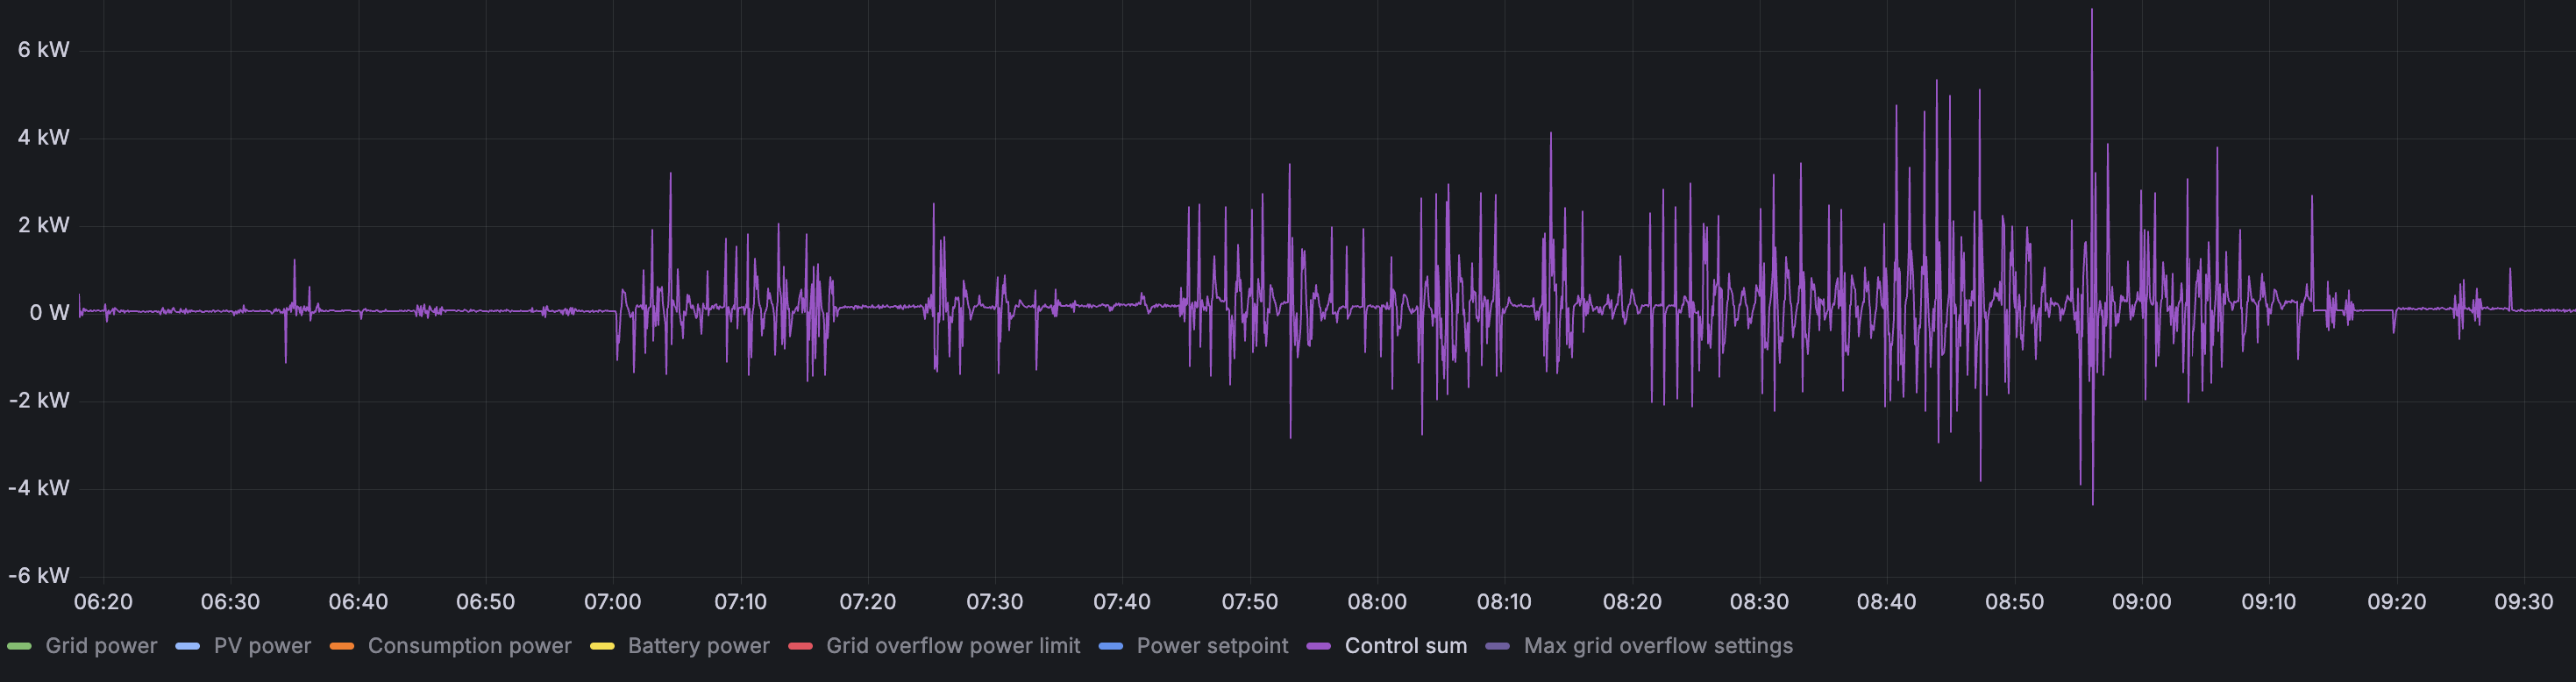Click the 07:40 time axis label
Screen dimensions: 2576x682
1121,602
